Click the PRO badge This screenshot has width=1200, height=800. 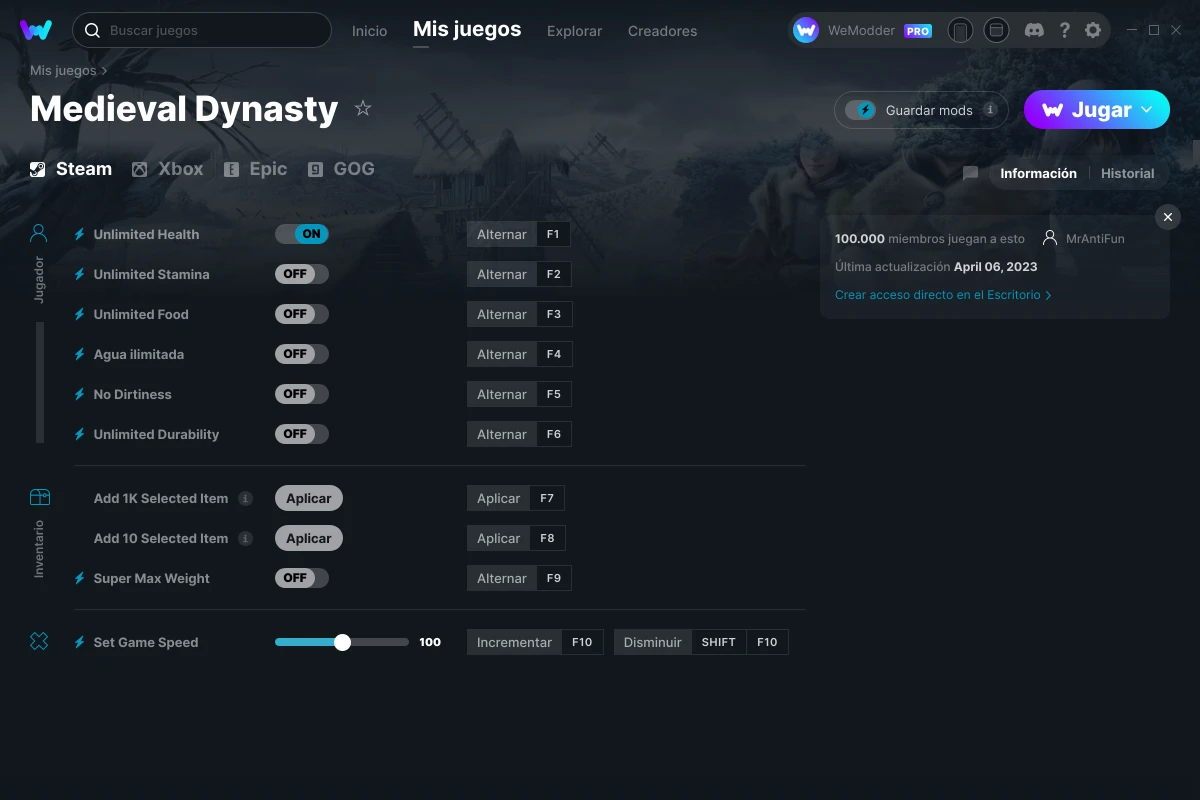918,31
